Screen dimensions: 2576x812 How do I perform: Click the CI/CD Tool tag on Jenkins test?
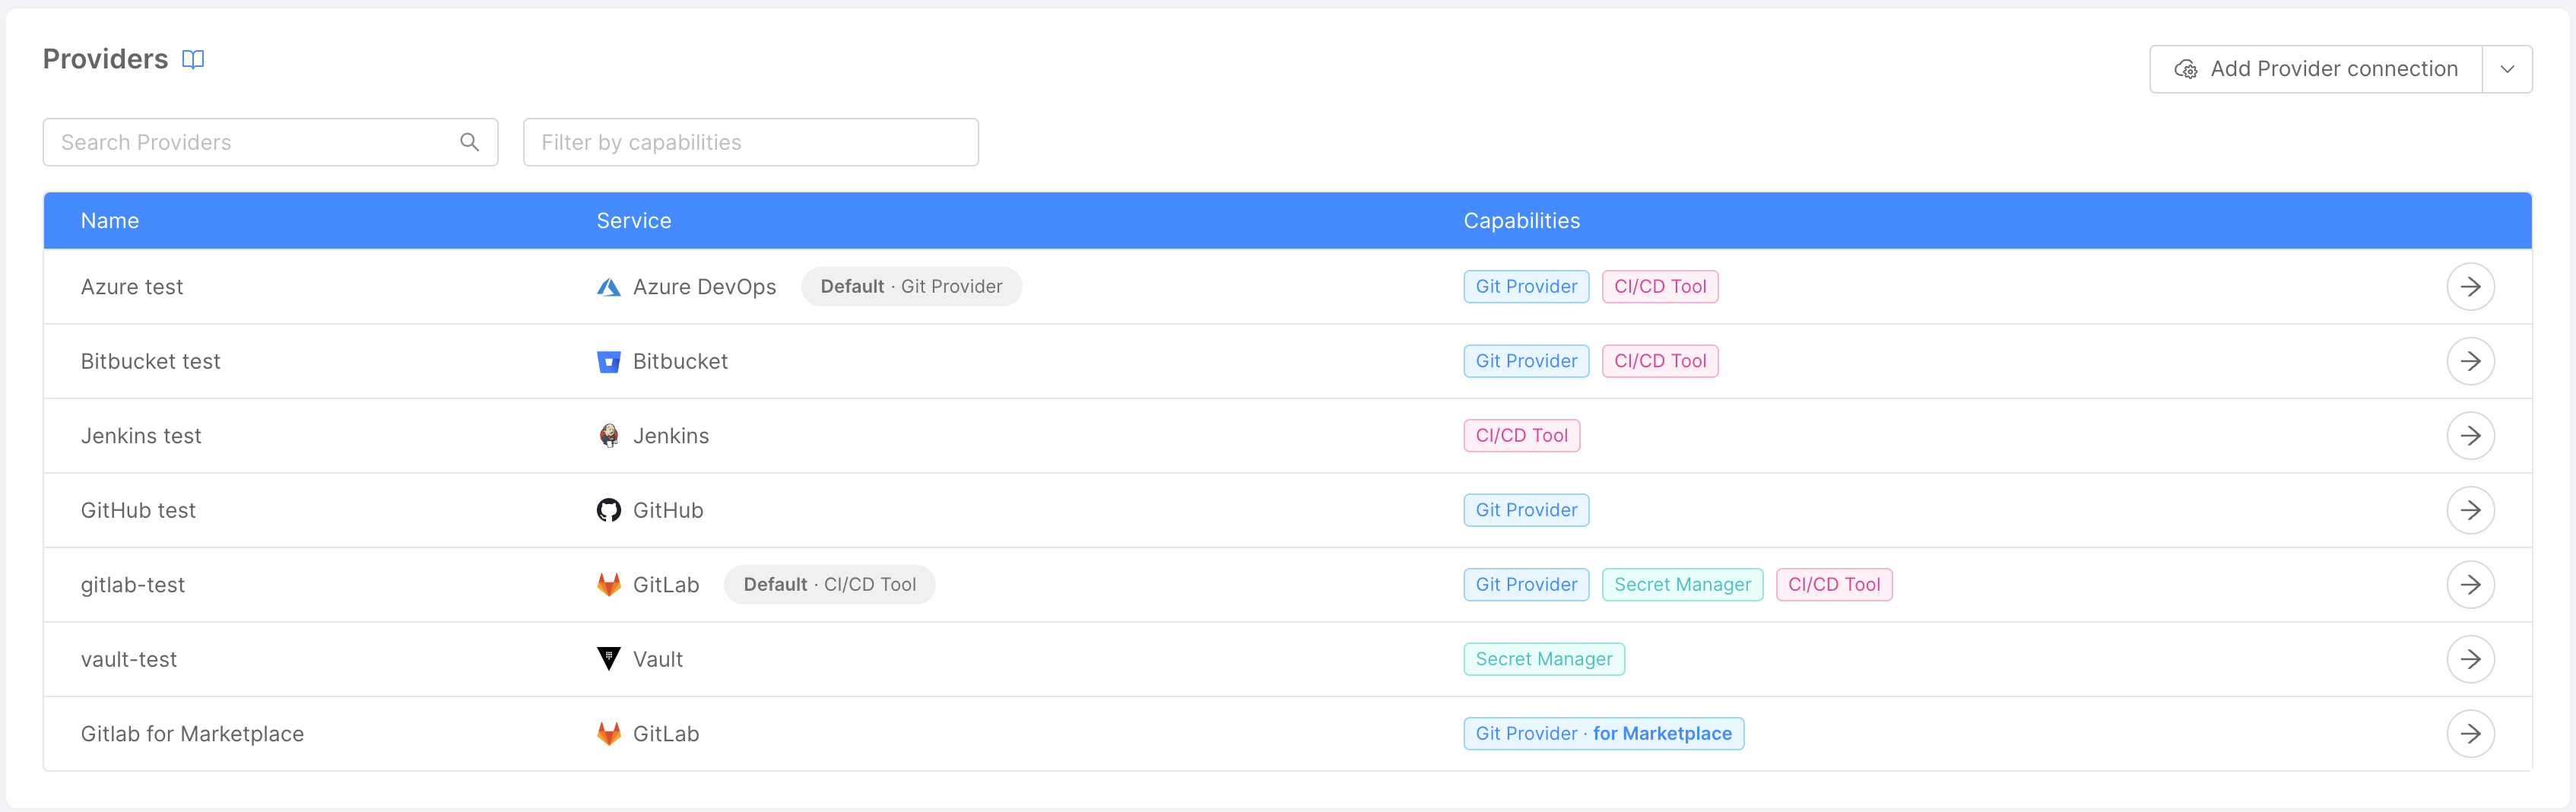(x=1521, y=435)
